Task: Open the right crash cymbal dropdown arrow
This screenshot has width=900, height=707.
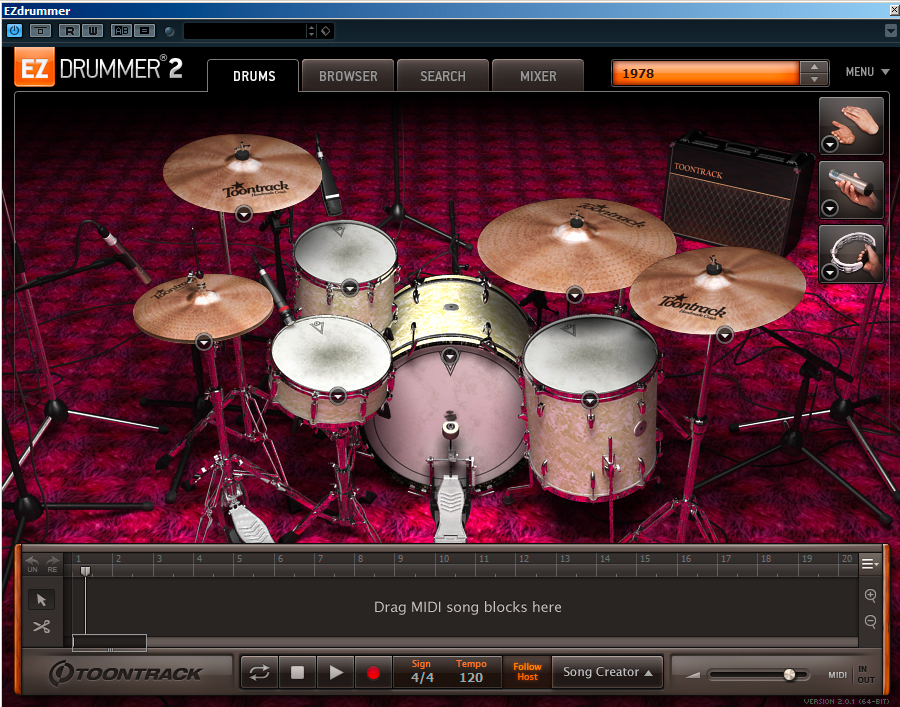Action: pos(725,335)
